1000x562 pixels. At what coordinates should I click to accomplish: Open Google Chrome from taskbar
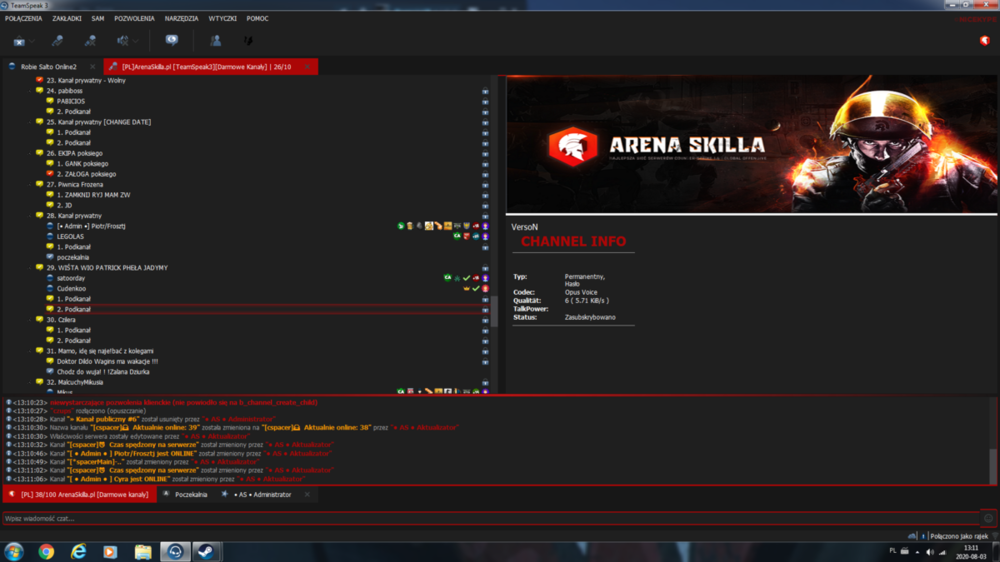[x=46, y=552]
